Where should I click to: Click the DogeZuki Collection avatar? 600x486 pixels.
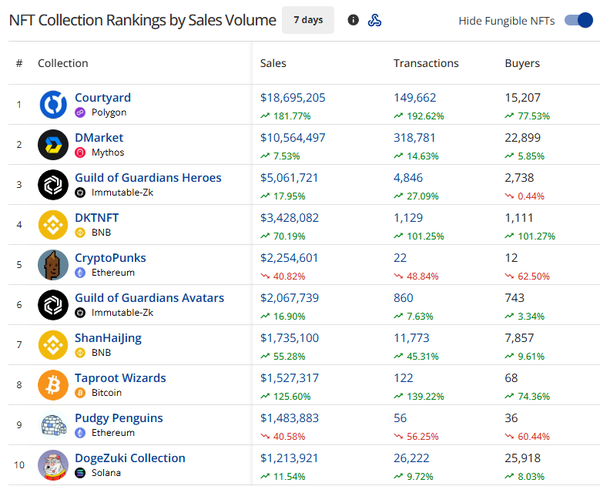53,465
